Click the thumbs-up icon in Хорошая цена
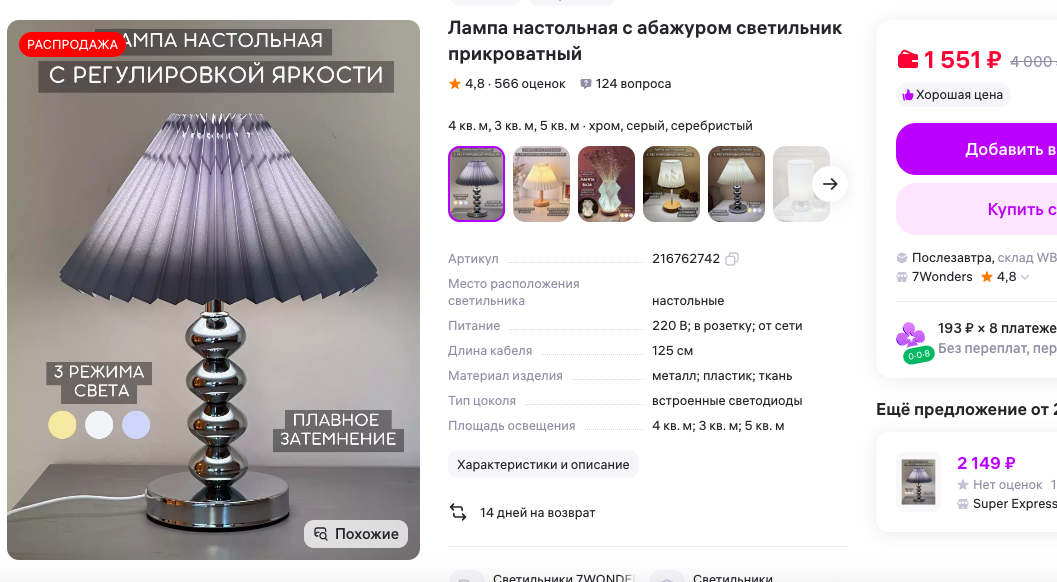Viewport: 1057px width, 582px height. (x=908, y=95)
